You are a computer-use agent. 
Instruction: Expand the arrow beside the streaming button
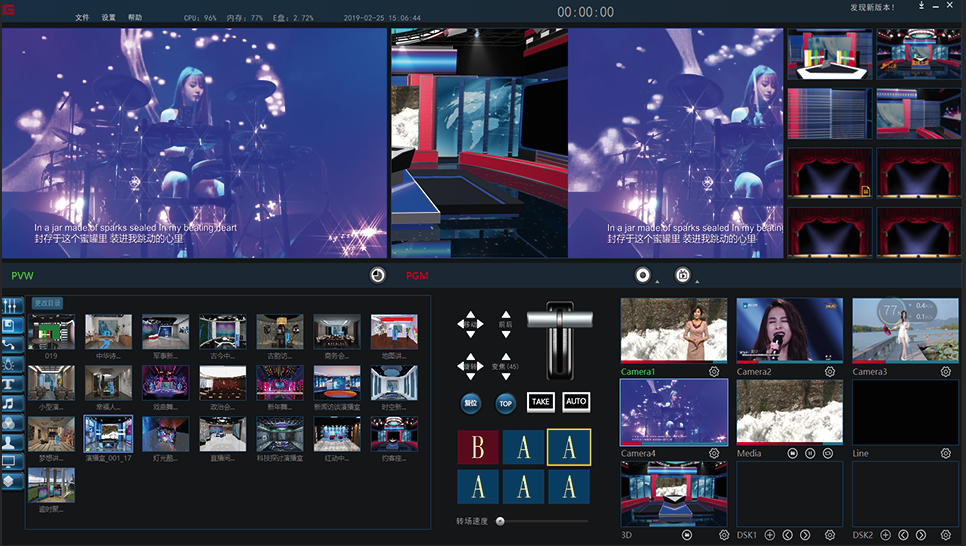(x=696, y=281)
